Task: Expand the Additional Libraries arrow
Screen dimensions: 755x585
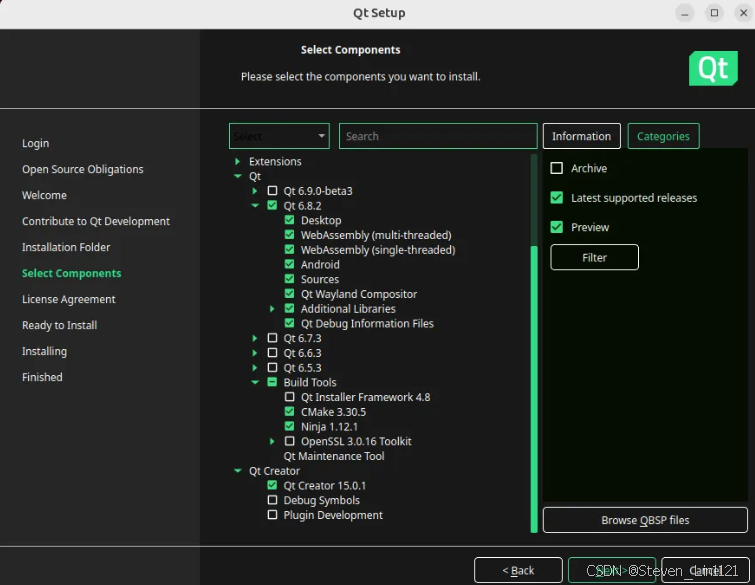Action: (272, 309)
